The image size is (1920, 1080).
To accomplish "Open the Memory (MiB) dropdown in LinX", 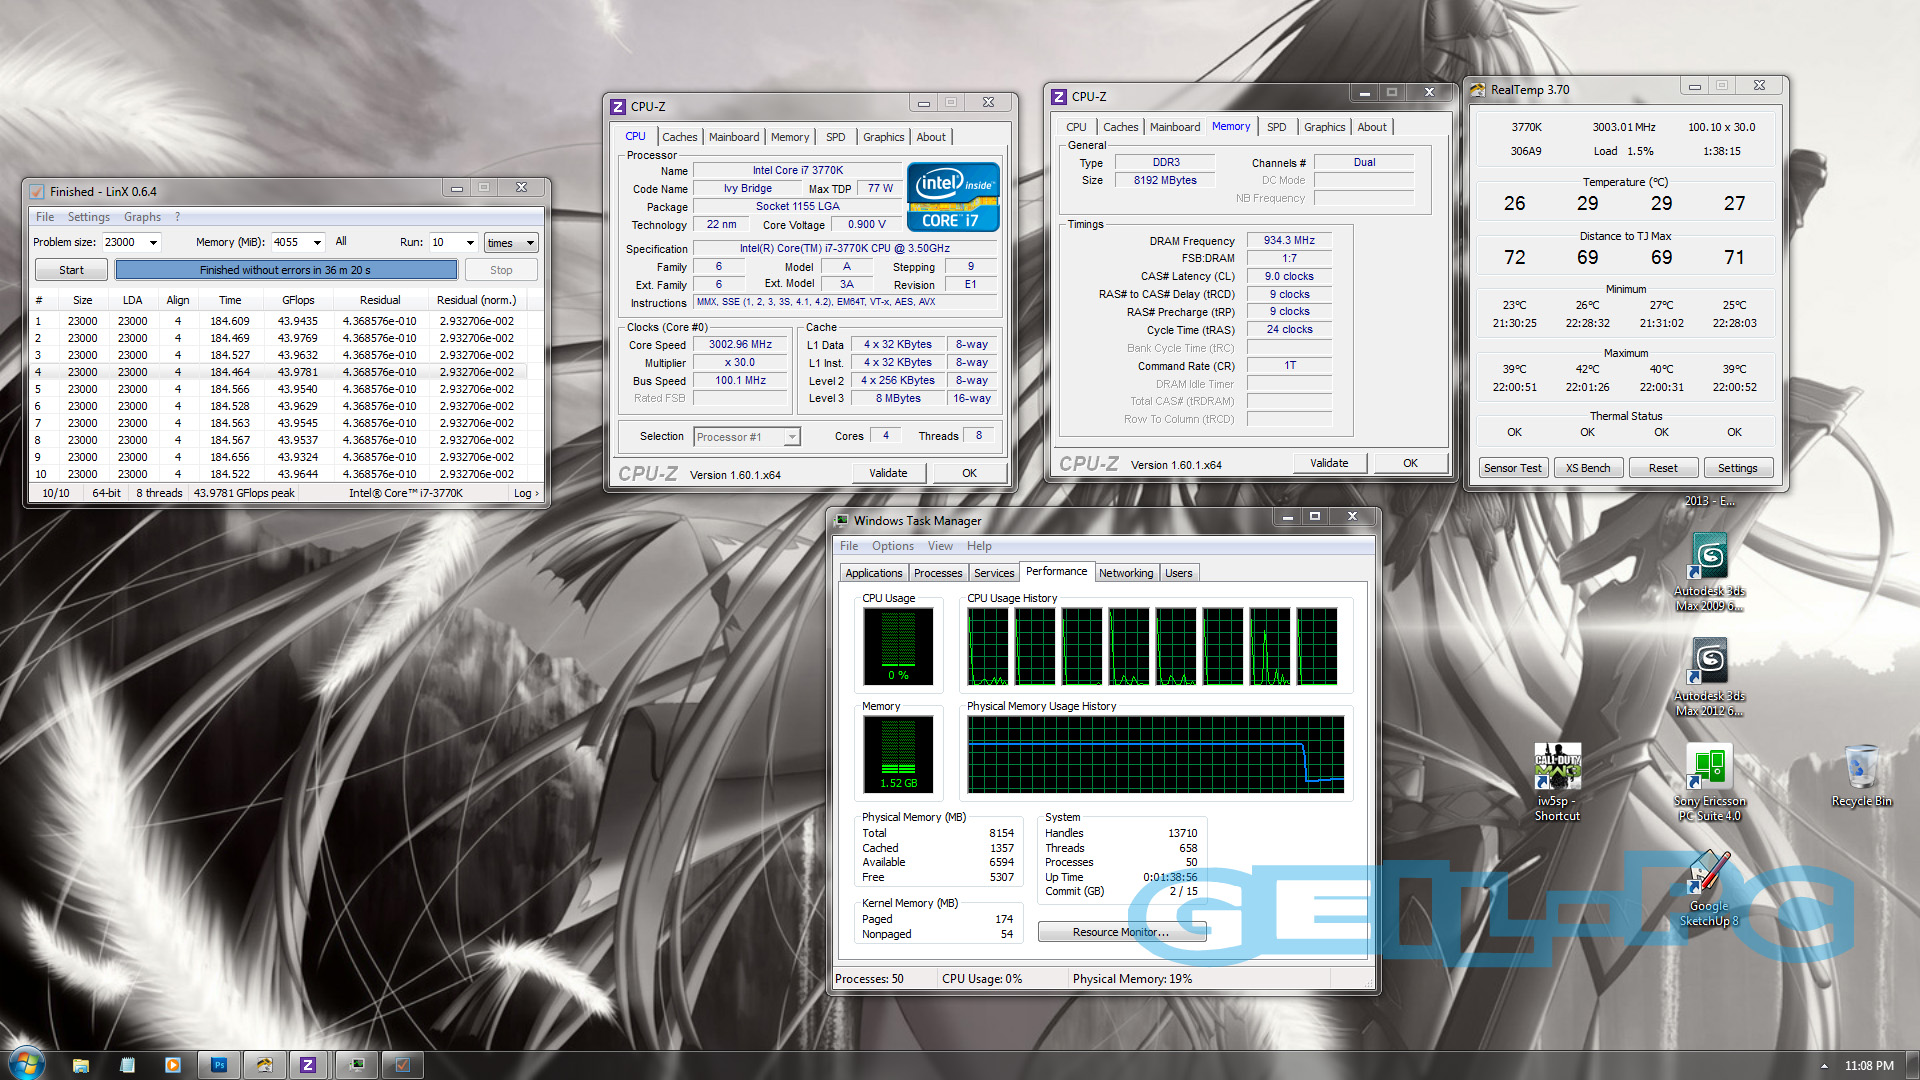I will [317, 243].
